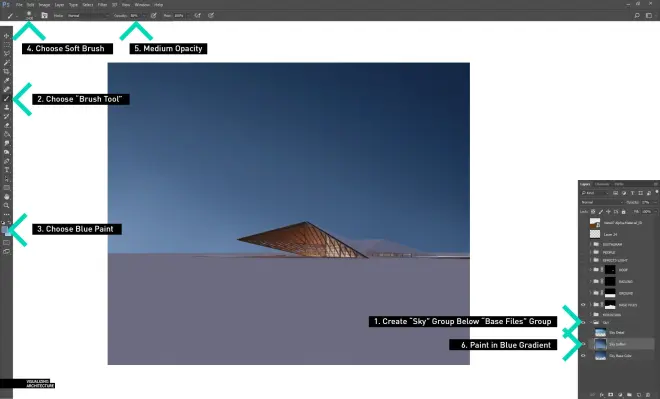This screenshot has height=399, width=660.
Task: Toggle visibility of Sky Gradient layer
Action: point(583,344)
